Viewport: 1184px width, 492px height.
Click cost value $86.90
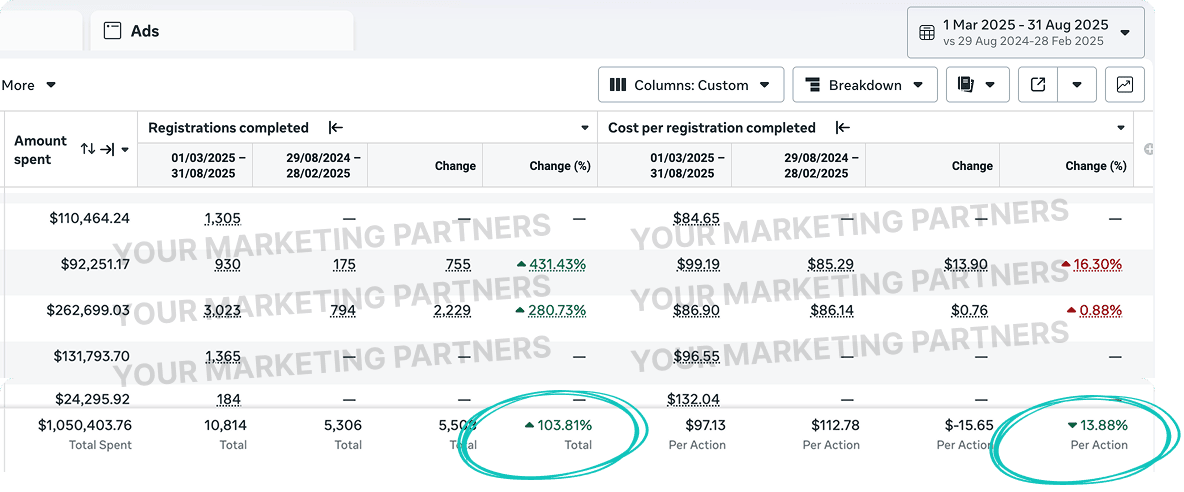click(696, 311)
